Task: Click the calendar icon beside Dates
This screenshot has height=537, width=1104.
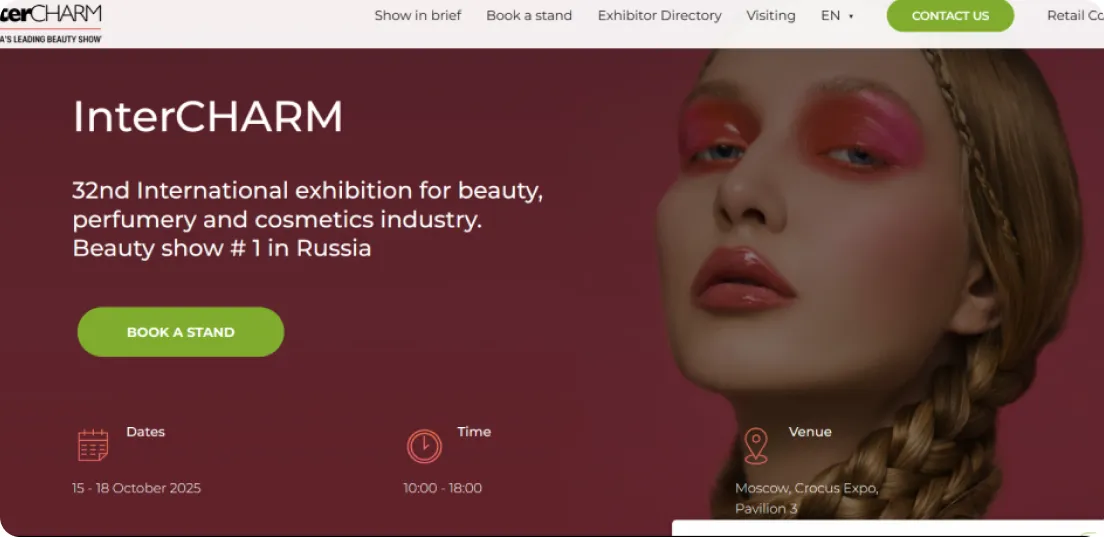Action: tap(93, 446)
